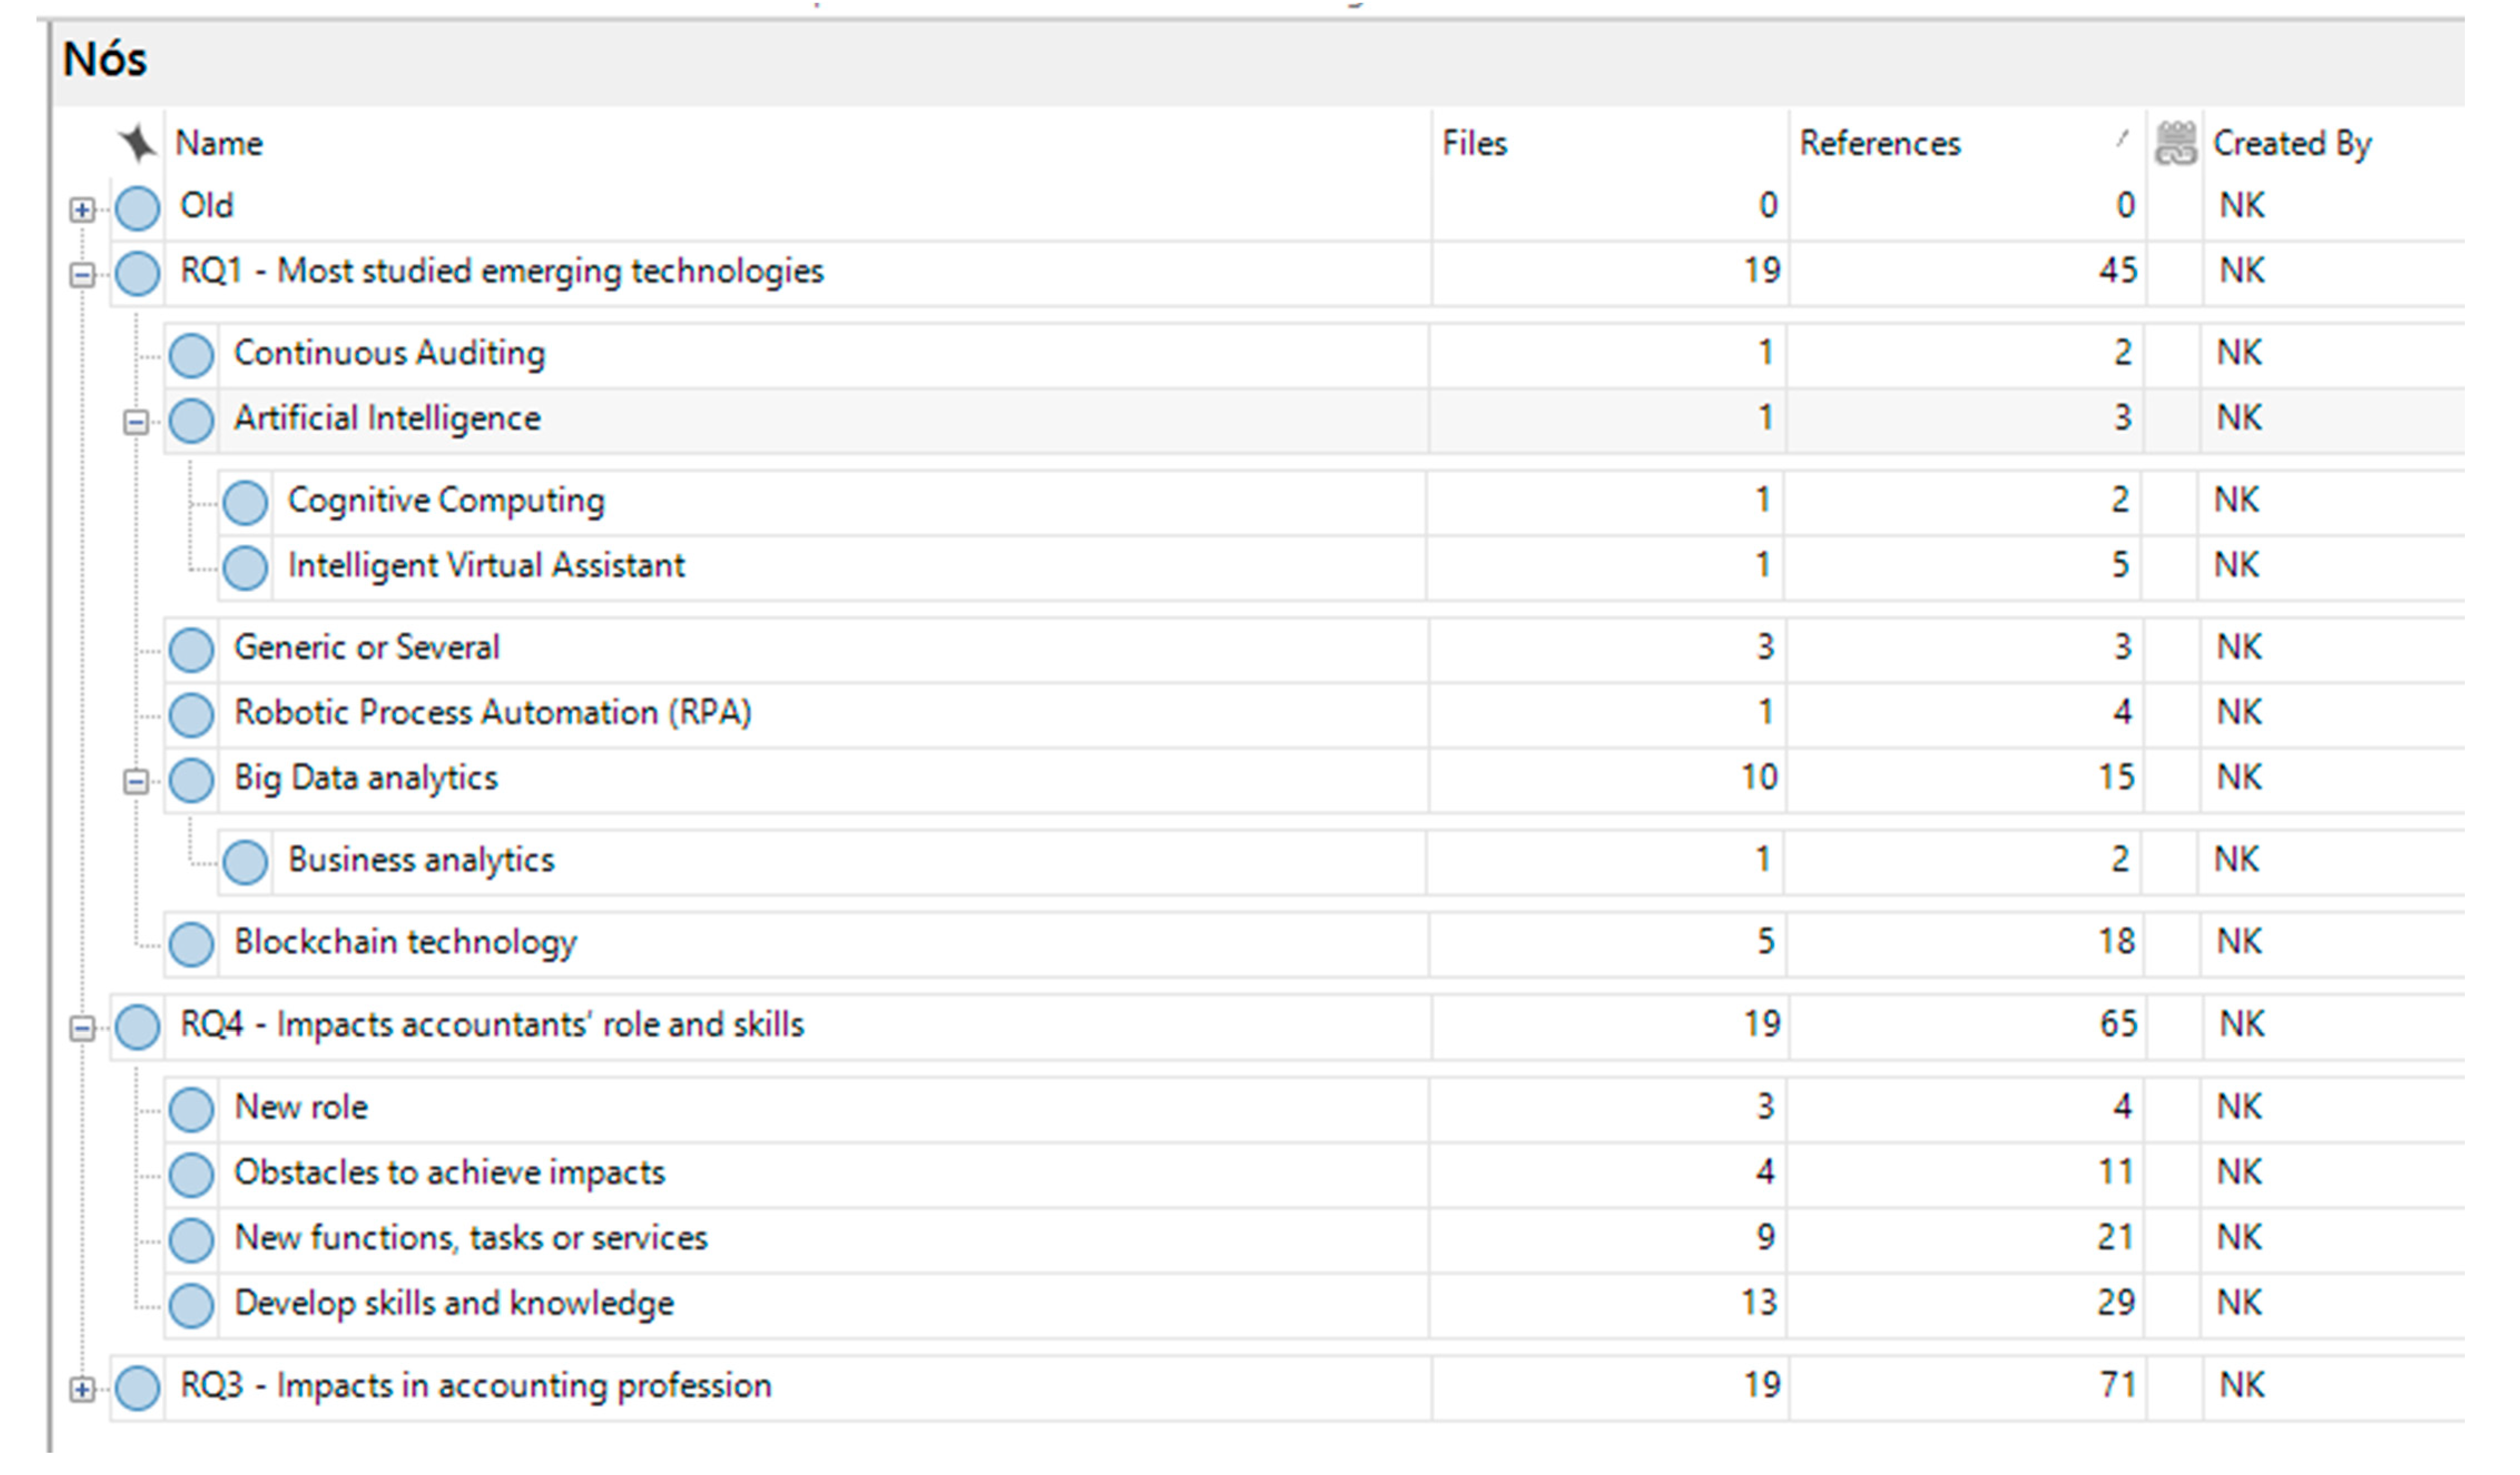Expand the Old node

[82, 210]
